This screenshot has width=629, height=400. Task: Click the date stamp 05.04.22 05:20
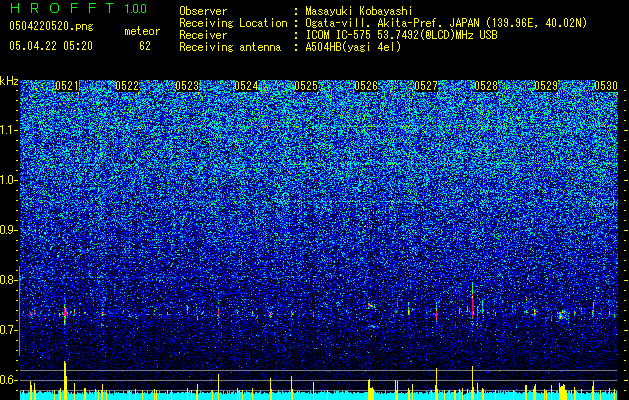pos(51,46)
